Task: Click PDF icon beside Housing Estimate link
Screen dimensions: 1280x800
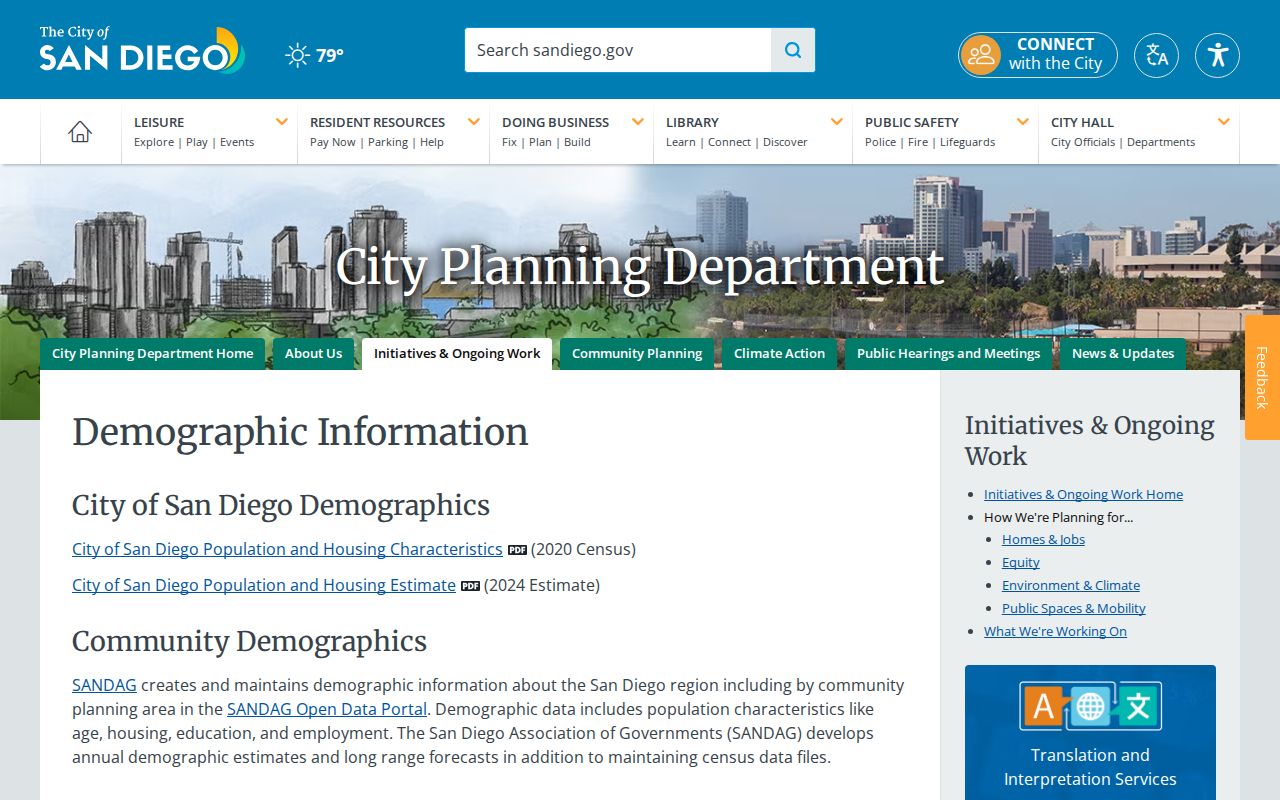Action: pos(470,586)
